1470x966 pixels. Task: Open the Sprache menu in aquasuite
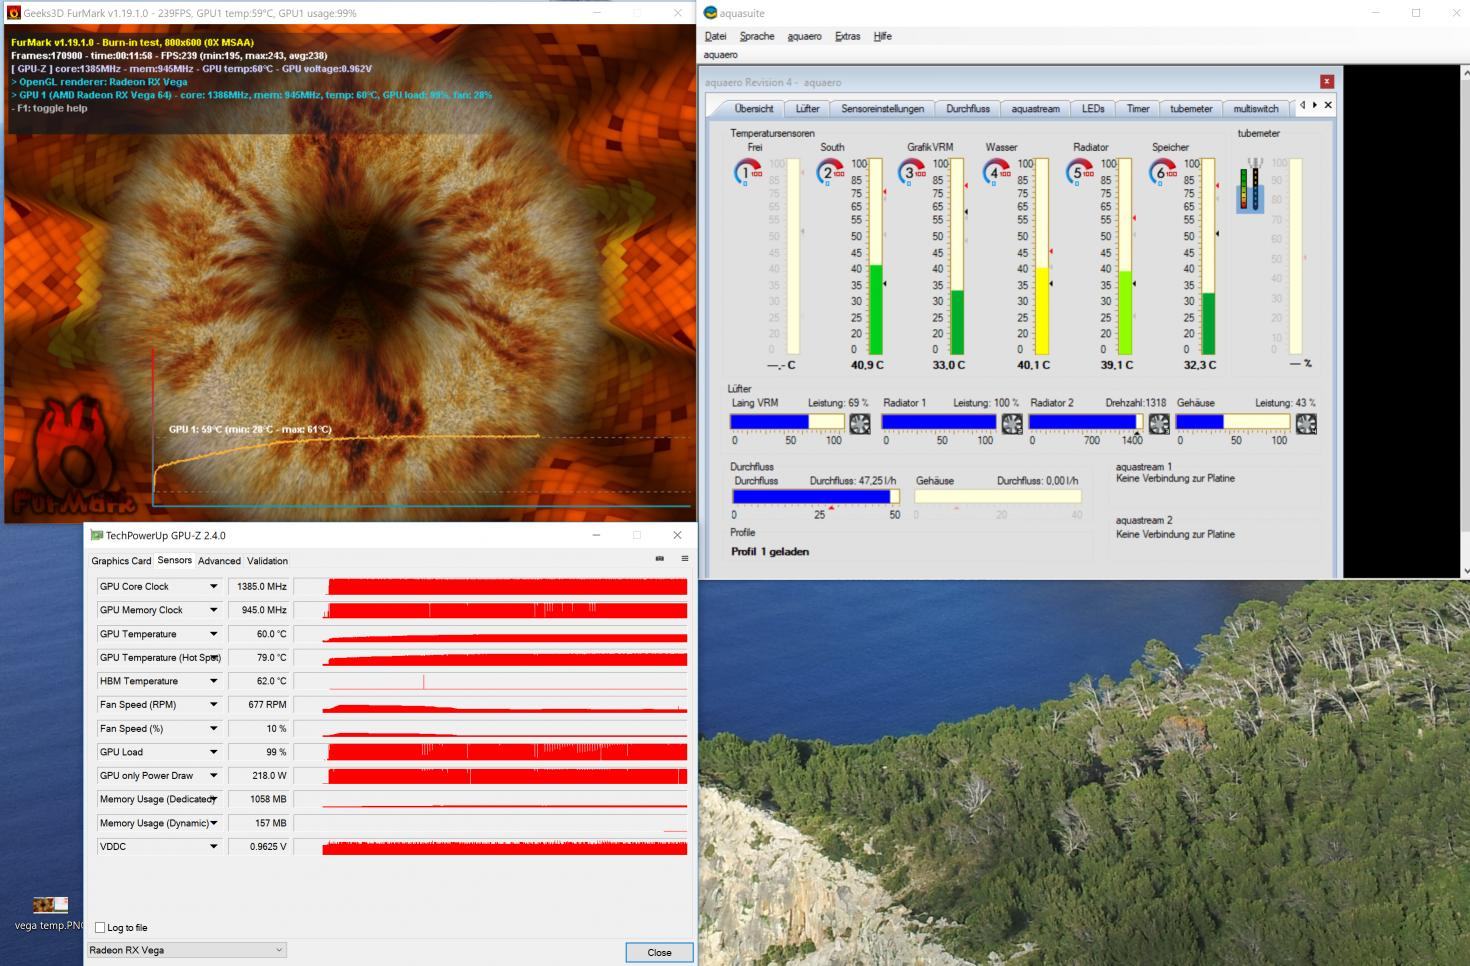(x=757, y=36)
